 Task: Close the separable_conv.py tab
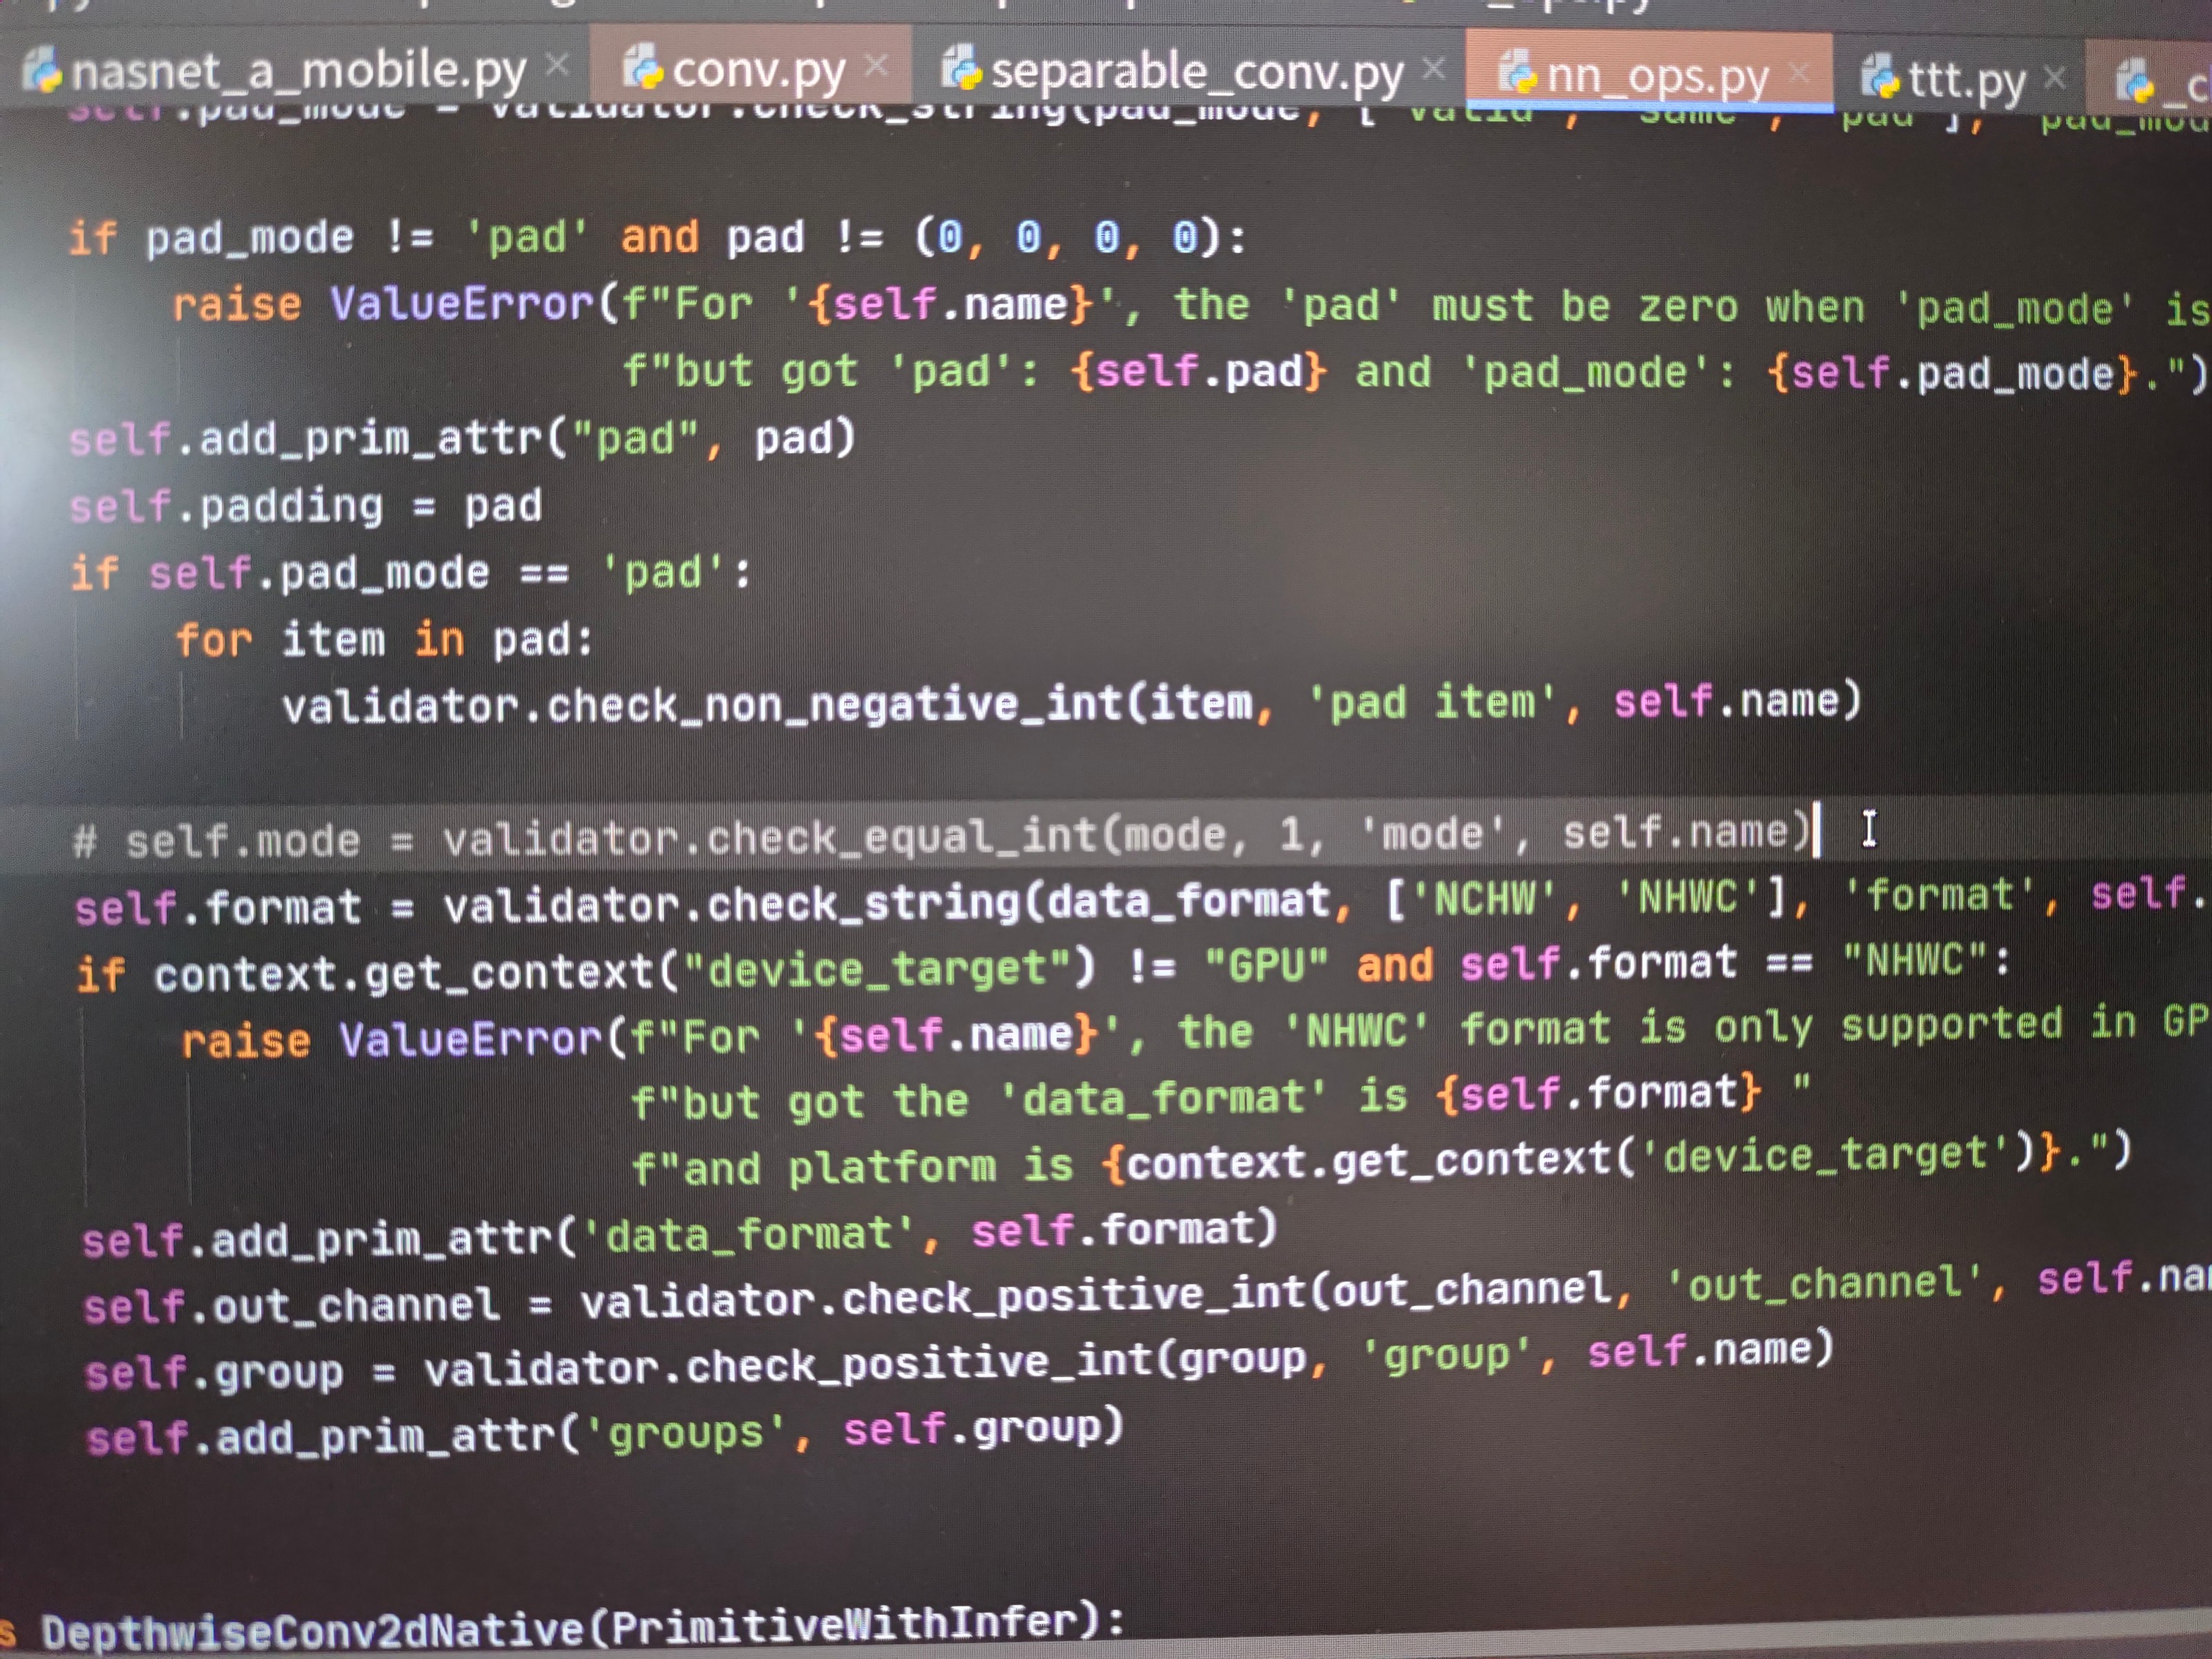pyautogui.click(x=1434, y=68)
